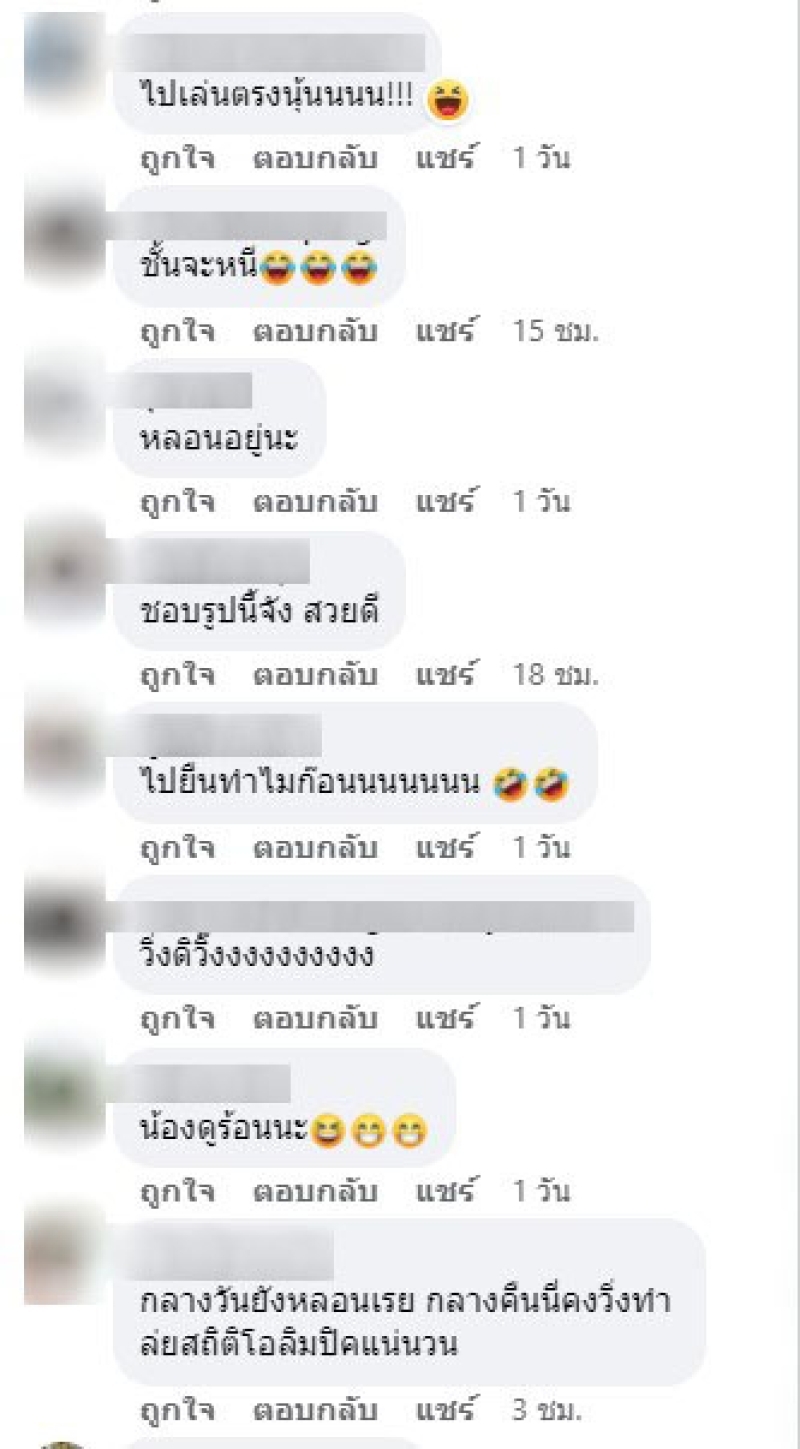Click the blurred name above ไปยืนทำไมก๊อนนนนนน
Screen dimensions: 800x1449
point(231,735)
